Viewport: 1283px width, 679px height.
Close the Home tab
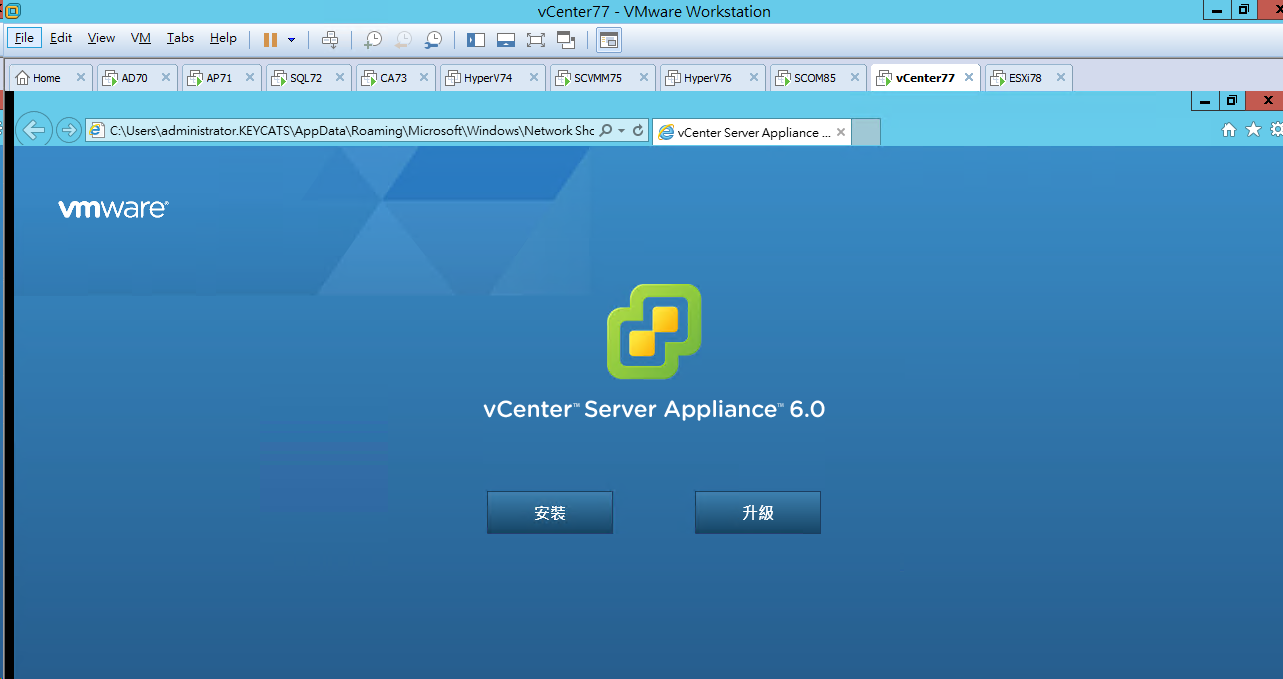coord(81,77)
